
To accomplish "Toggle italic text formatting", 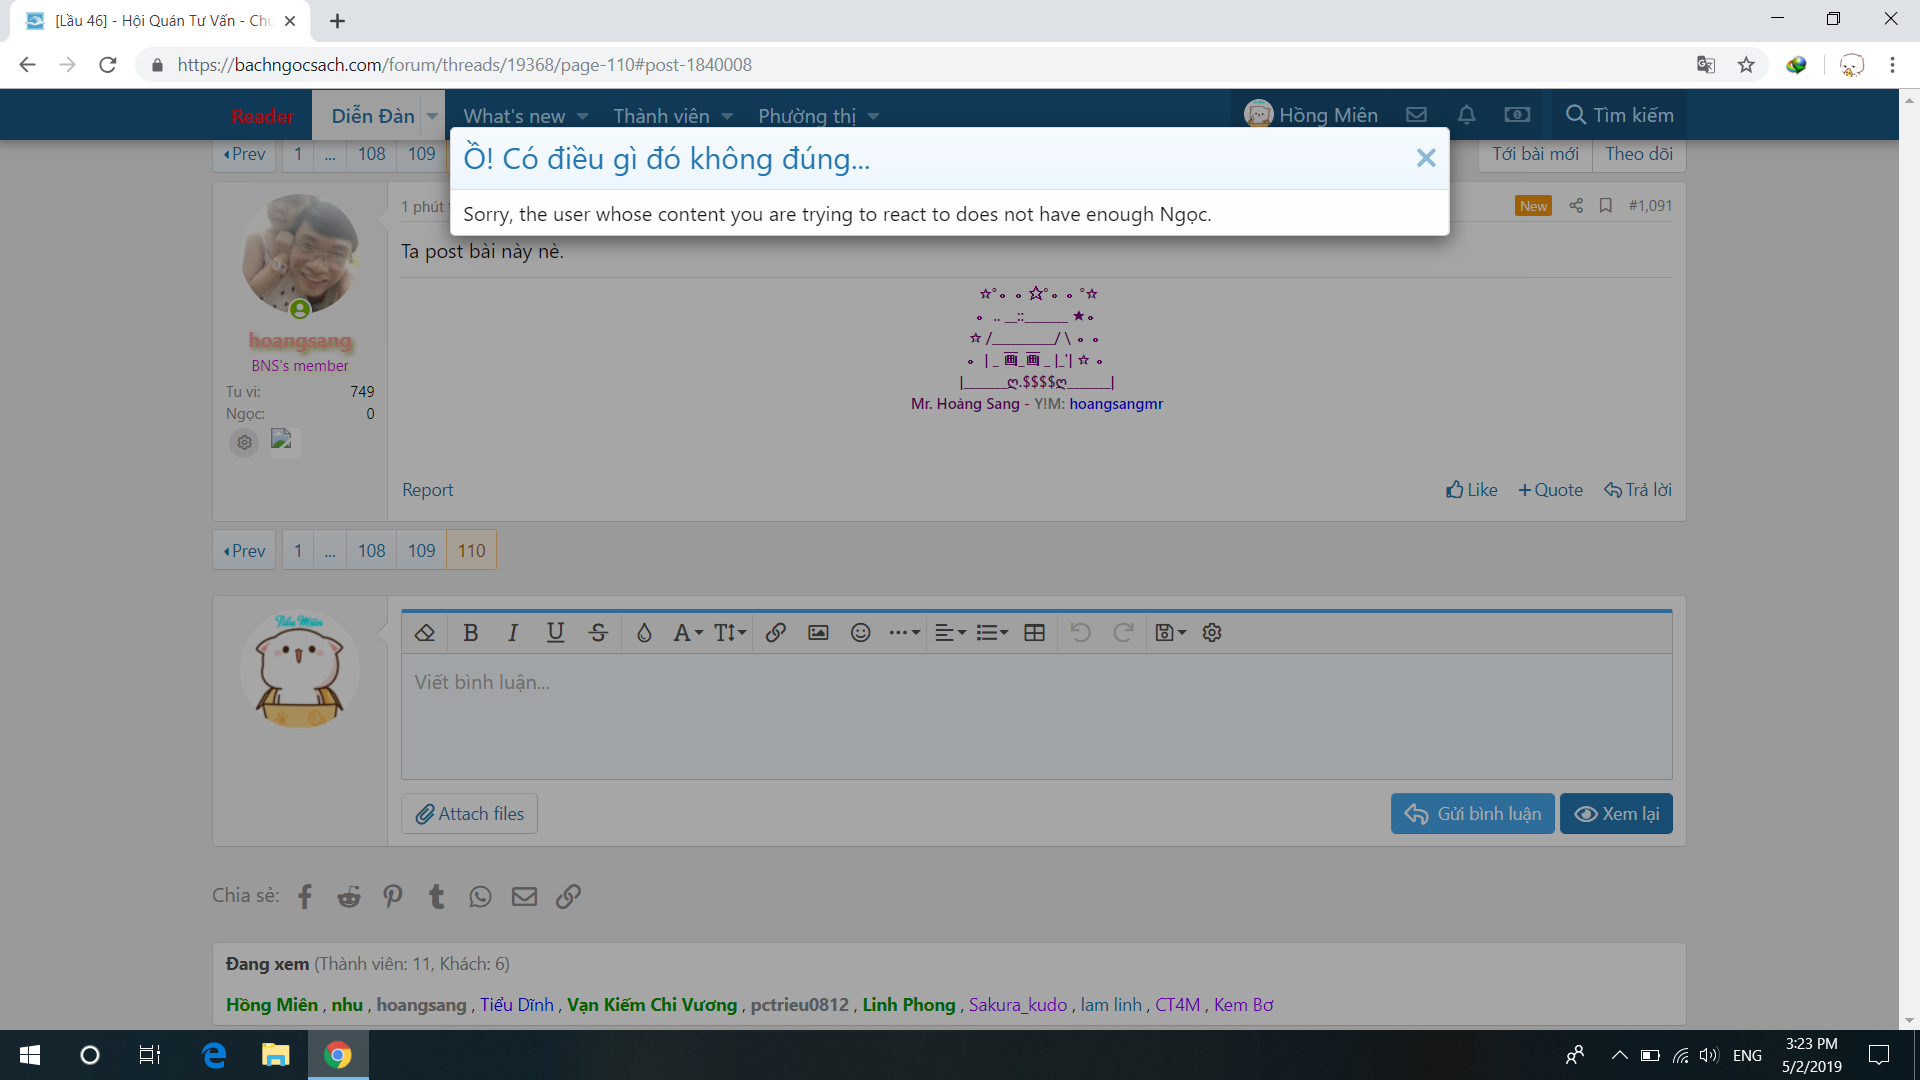I will point(513,633).
